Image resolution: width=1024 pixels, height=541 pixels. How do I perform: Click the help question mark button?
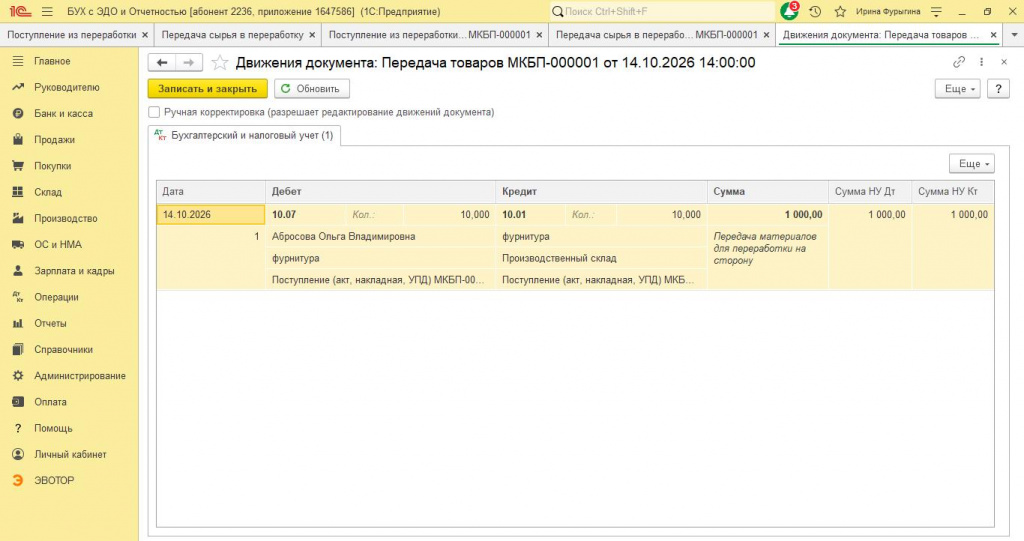(998, 89)
